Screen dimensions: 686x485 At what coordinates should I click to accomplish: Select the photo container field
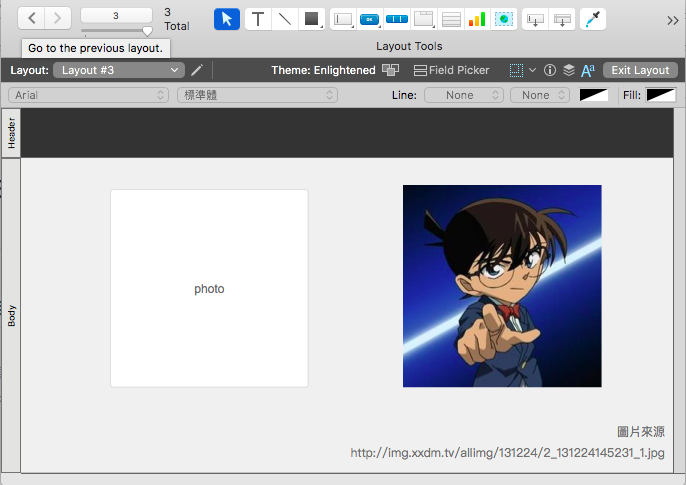[209, 288]
